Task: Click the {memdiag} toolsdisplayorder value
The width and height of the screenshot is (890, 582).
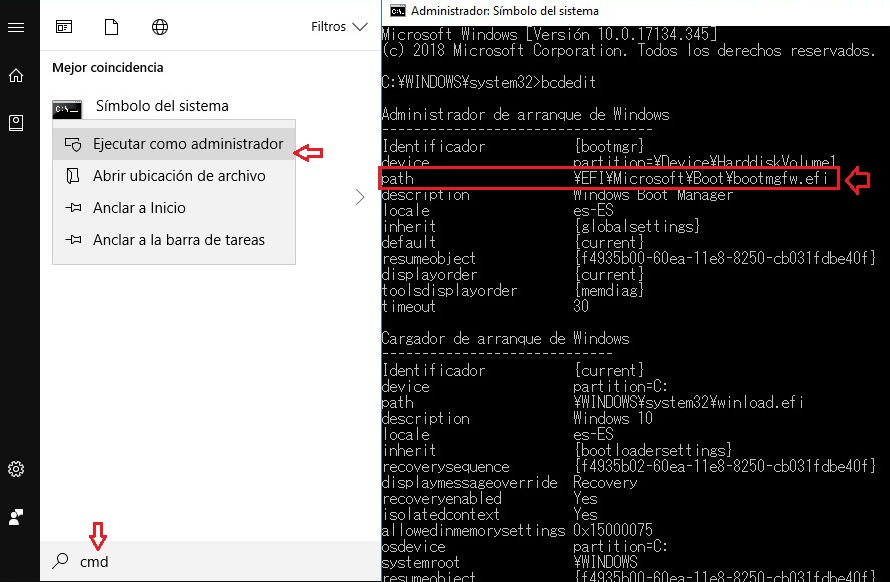Action: (609, 291)
